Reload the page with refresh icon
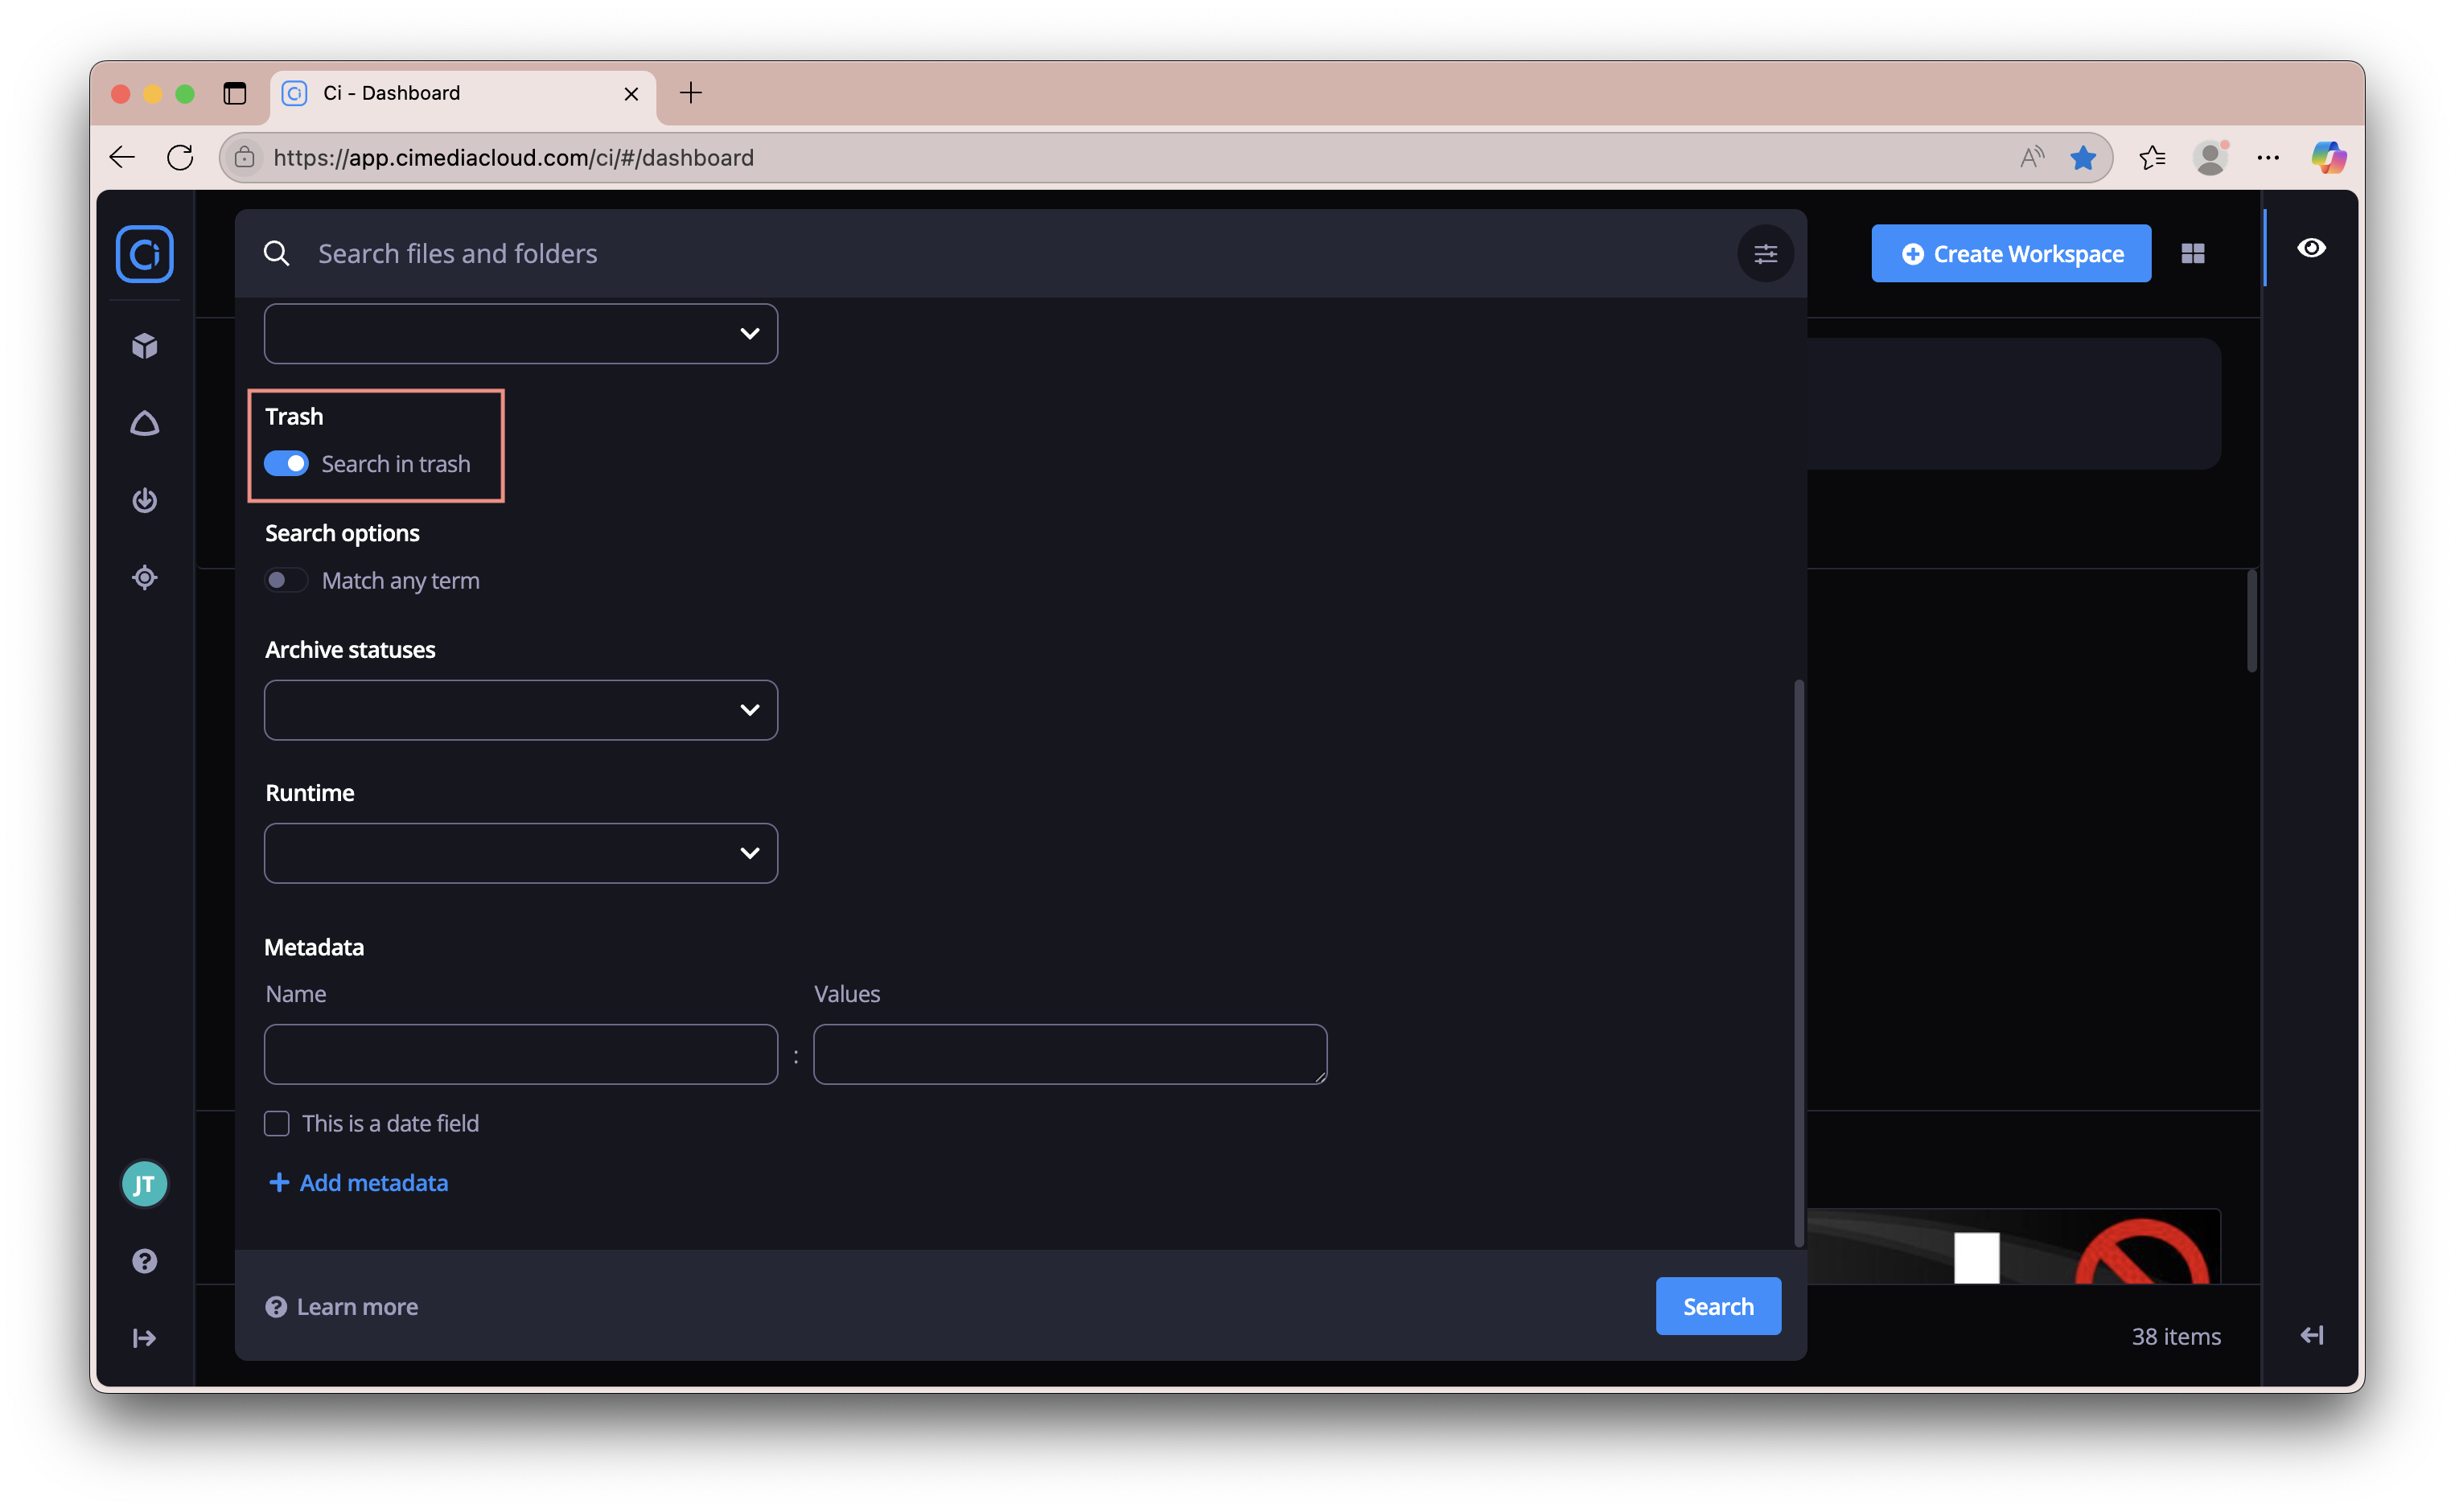Screen dimensions: 2455x1512 point(180,157)
